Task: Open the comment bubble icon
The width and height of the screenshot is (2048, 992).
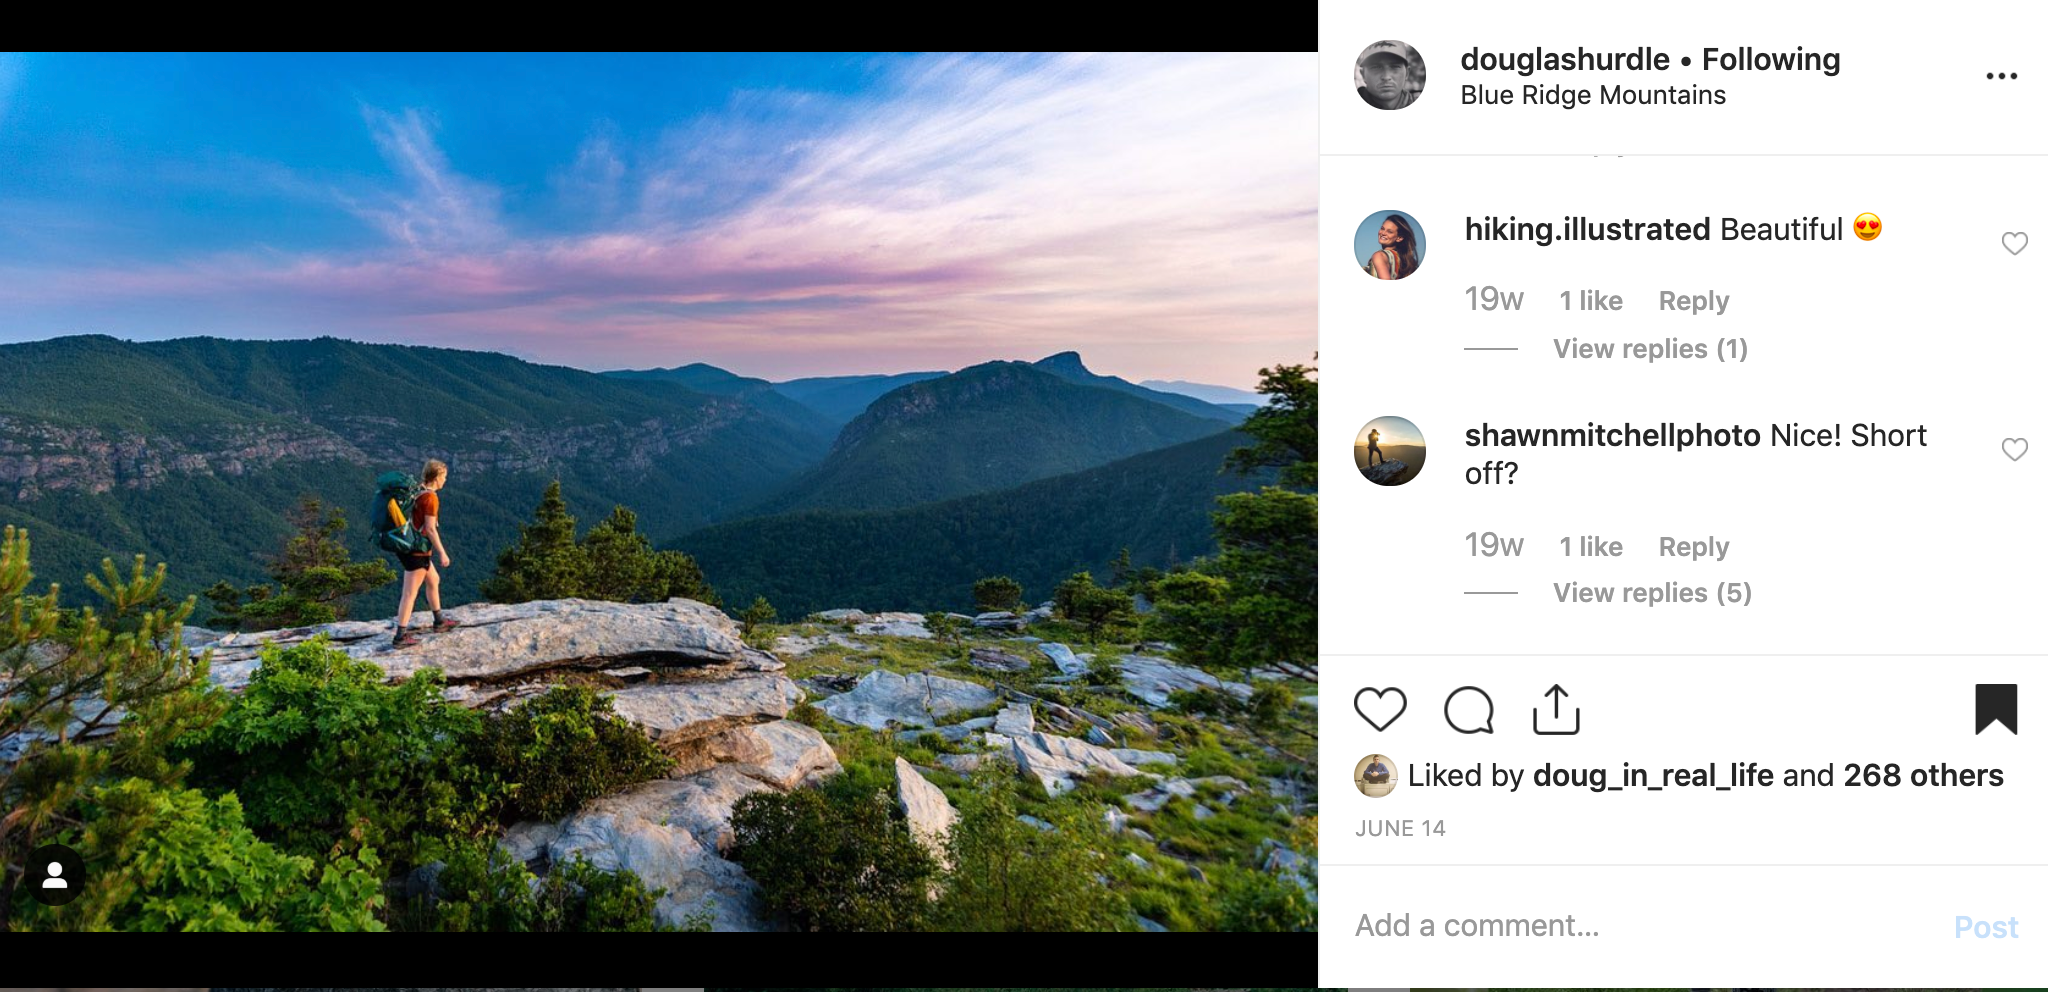Action: tap(1468, 710)
